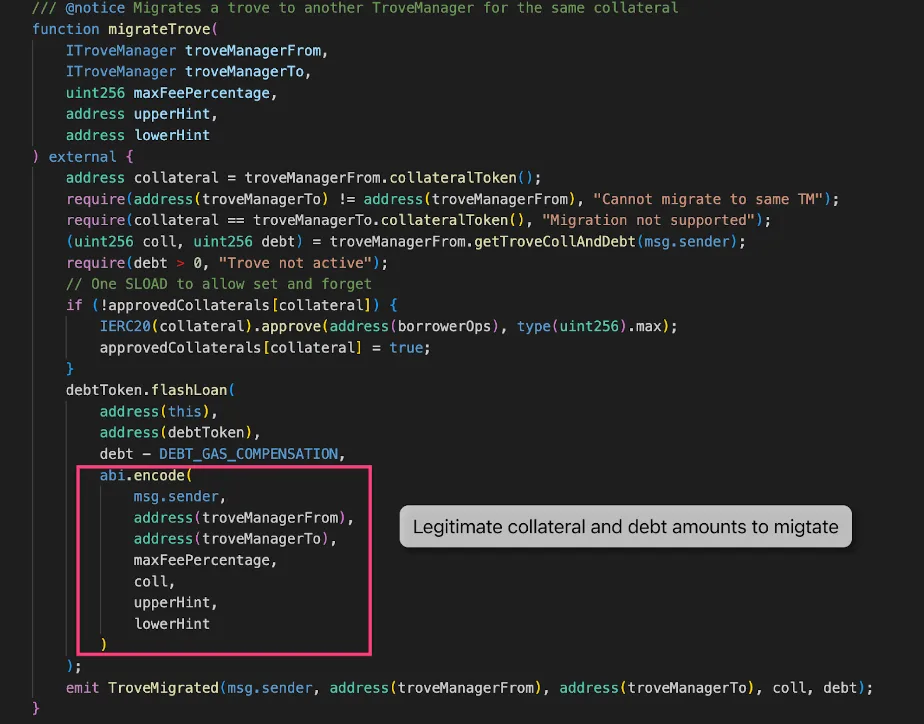Screen dimensions: 924x724
Task: Click the getTroveCollAndDebt method call
Action: 555,242
